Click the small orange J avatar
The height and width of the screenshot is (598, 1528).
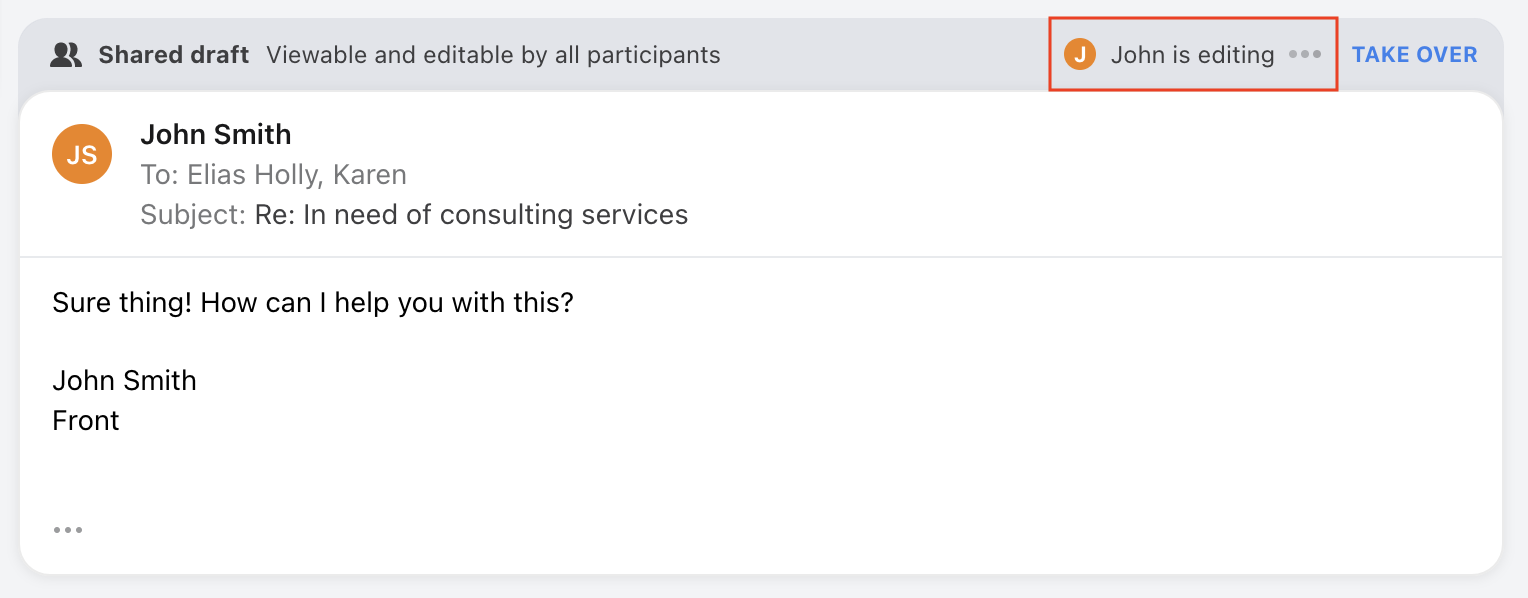click(1080, 55)
